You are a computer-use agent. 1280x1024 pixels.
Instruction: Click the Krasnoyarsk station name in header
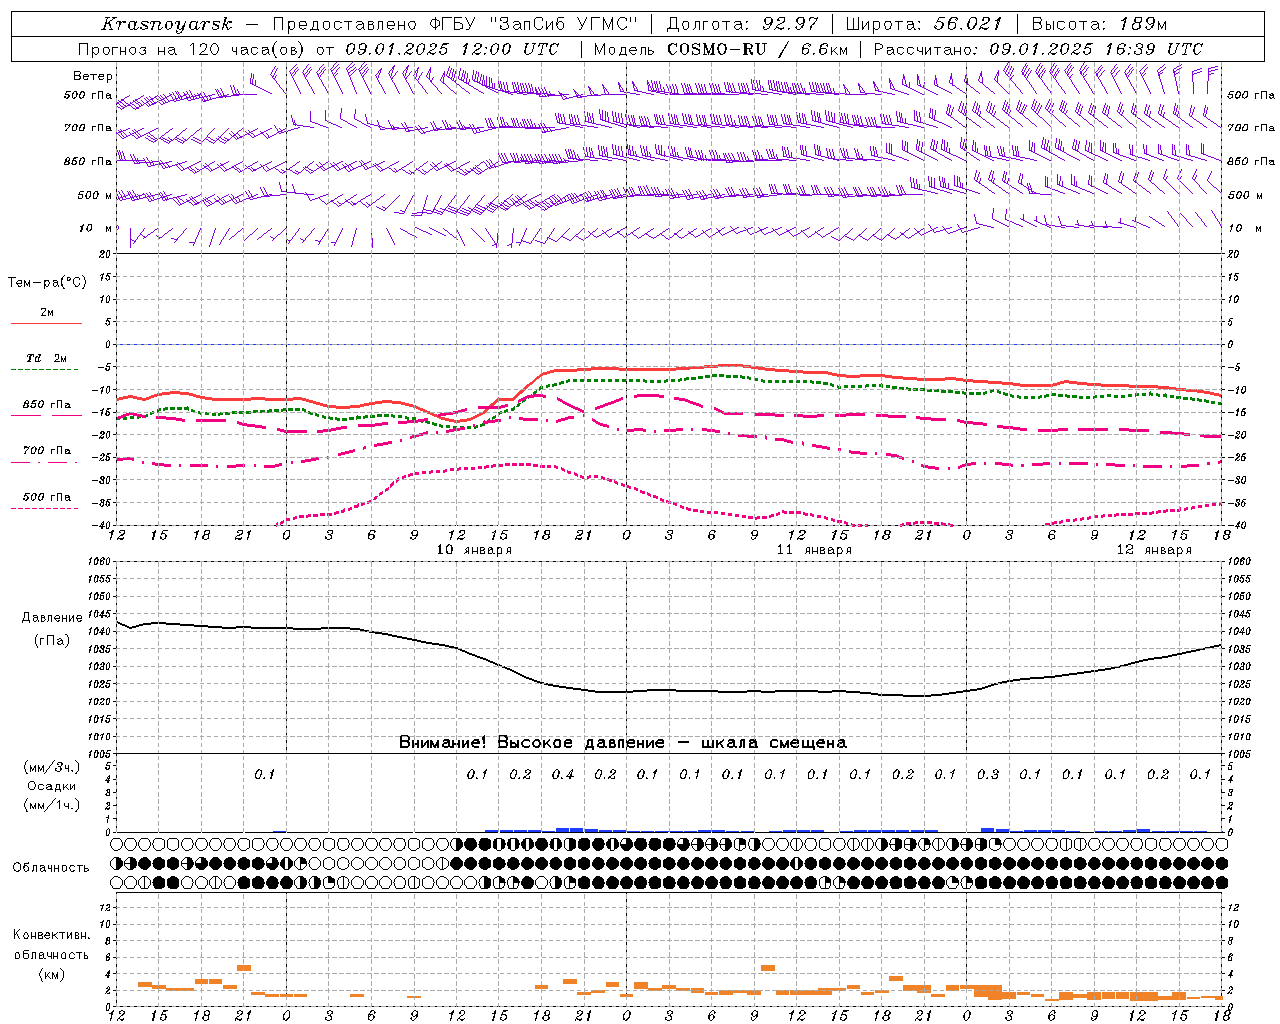pos(167,24)
